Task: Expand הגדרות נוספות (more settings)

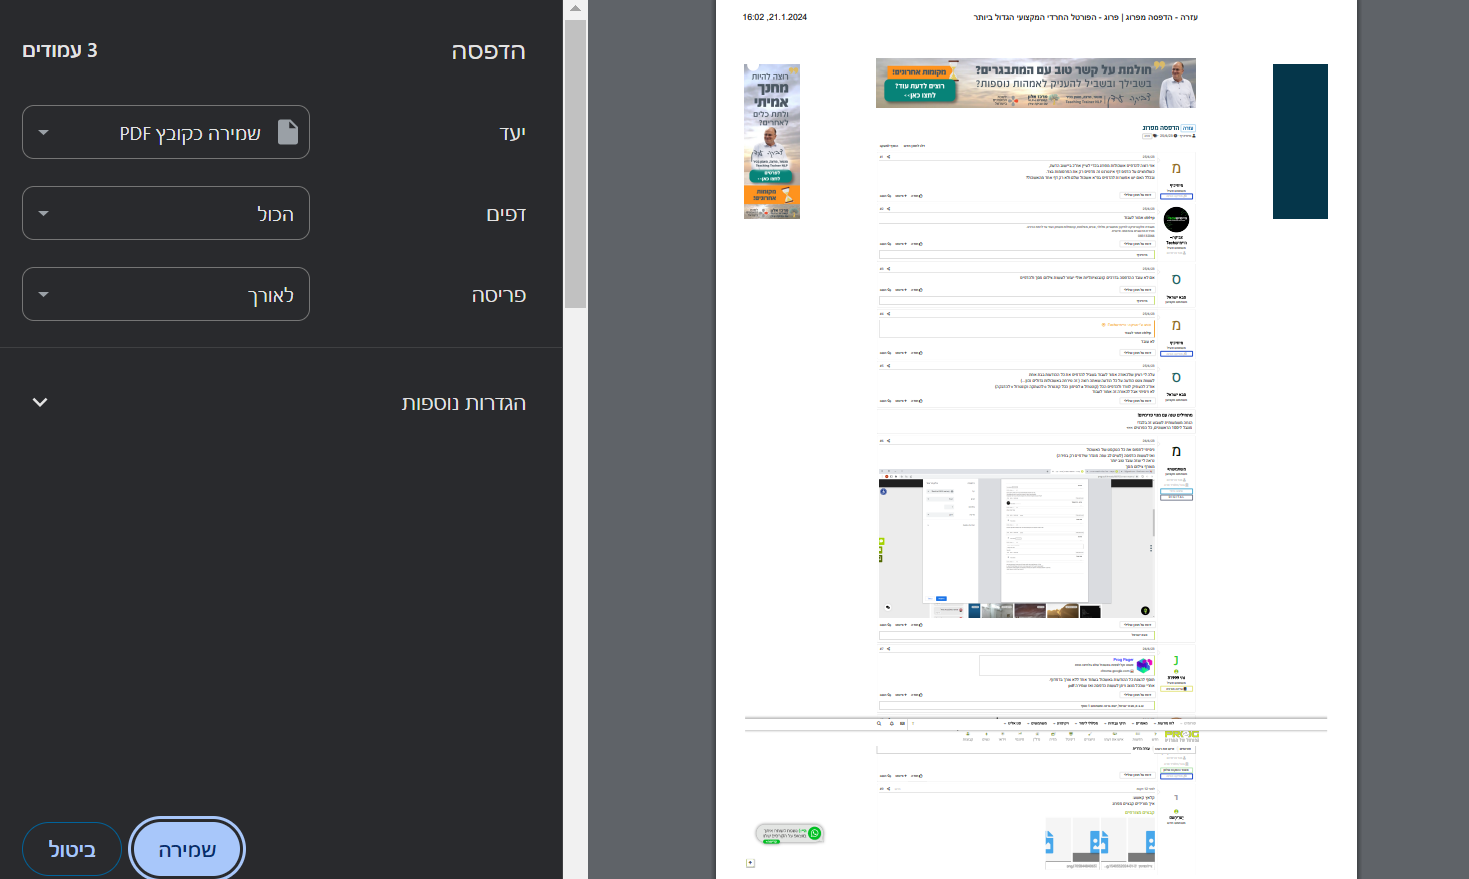Action: coord(281,402)
